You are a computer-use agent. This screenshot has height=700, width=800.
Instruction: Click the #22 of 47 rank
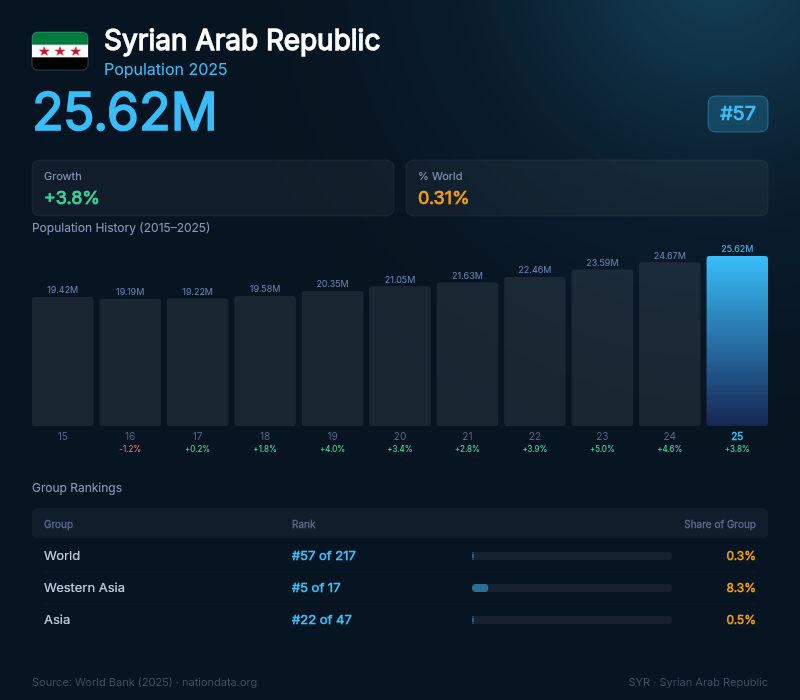(321, 619)
